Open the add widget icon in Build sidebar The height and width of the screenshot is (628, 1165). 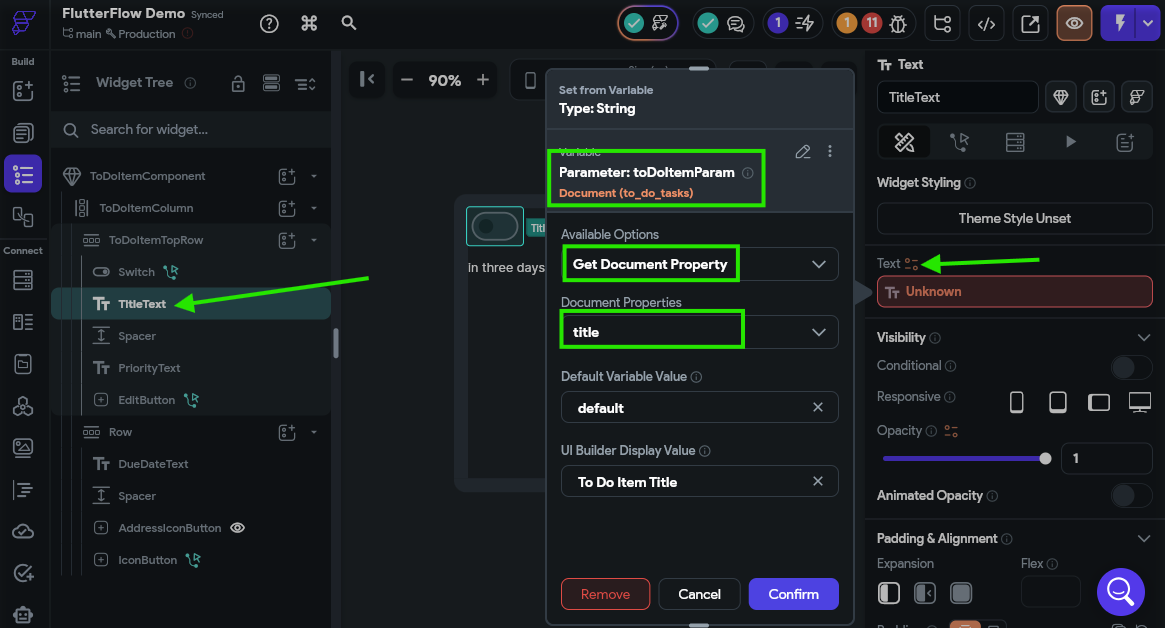click(x=23, y=91)
